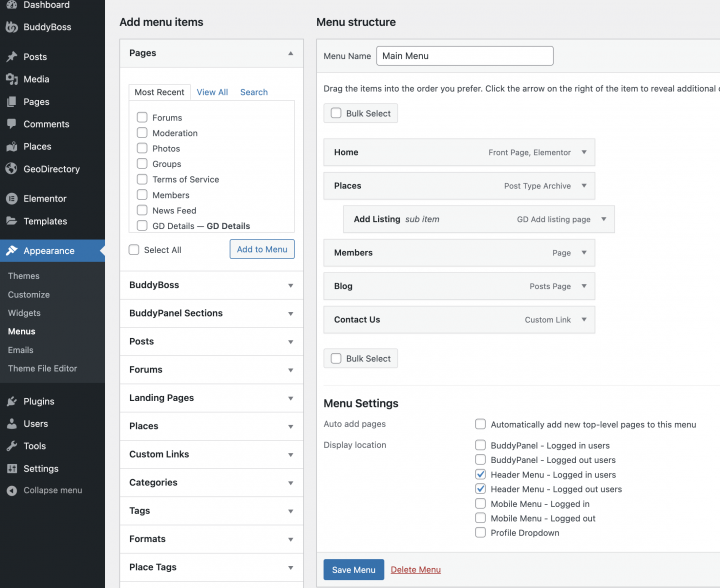Screen dimensions: 720x588
Task: Click the Menu Name input field
Action: 464,56
